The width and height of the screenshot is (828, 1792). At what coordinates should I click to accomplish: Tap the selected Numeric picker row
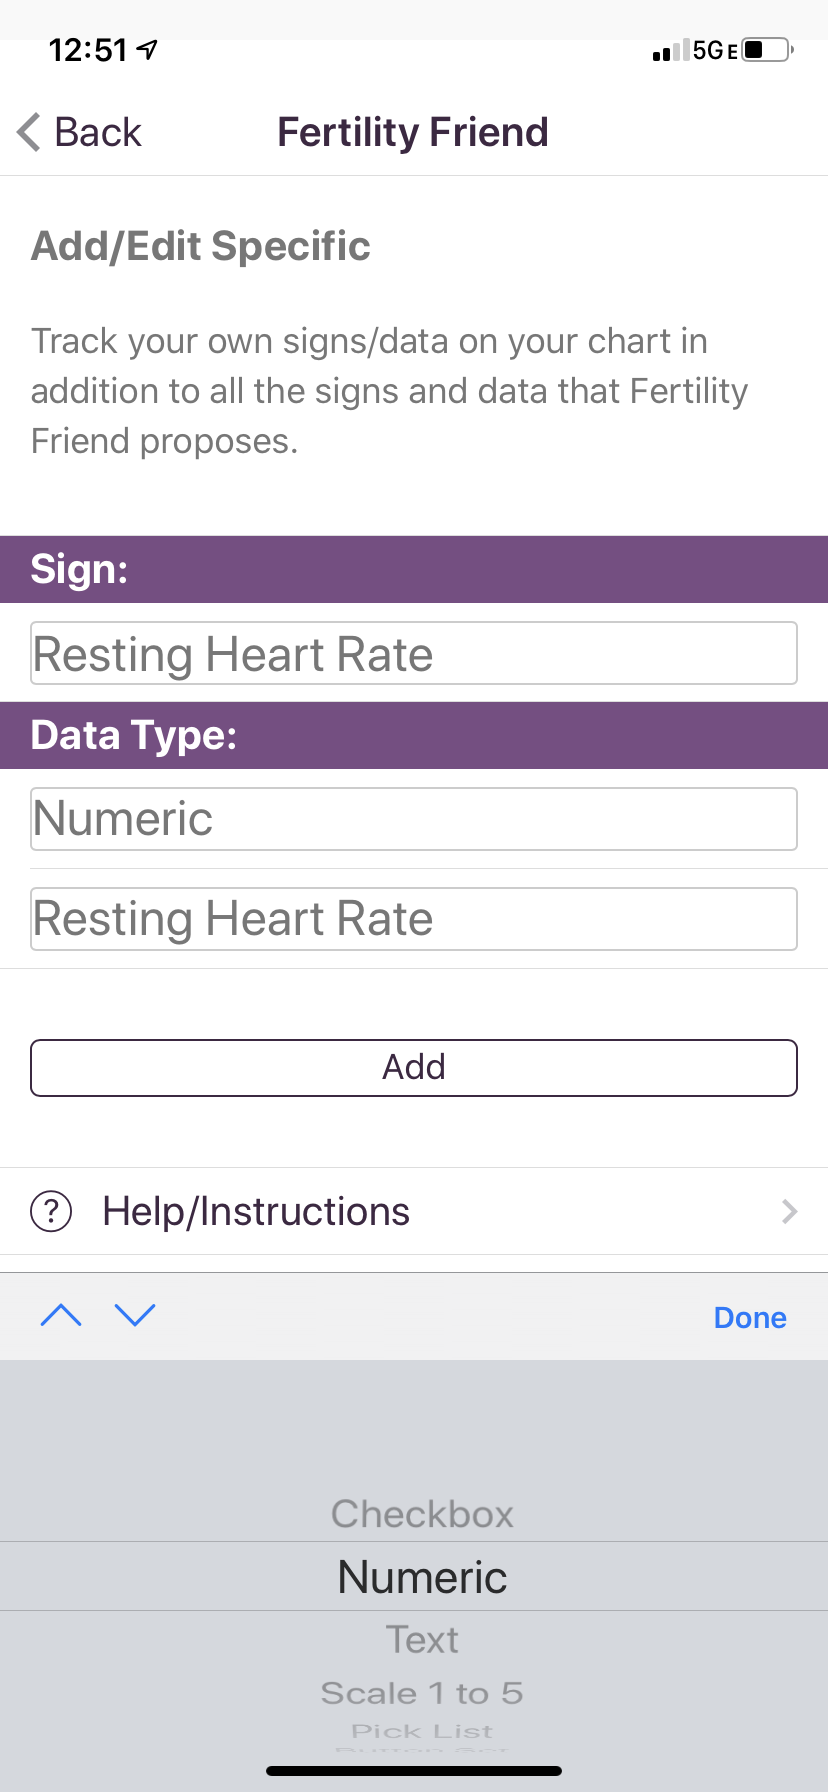422,1577
